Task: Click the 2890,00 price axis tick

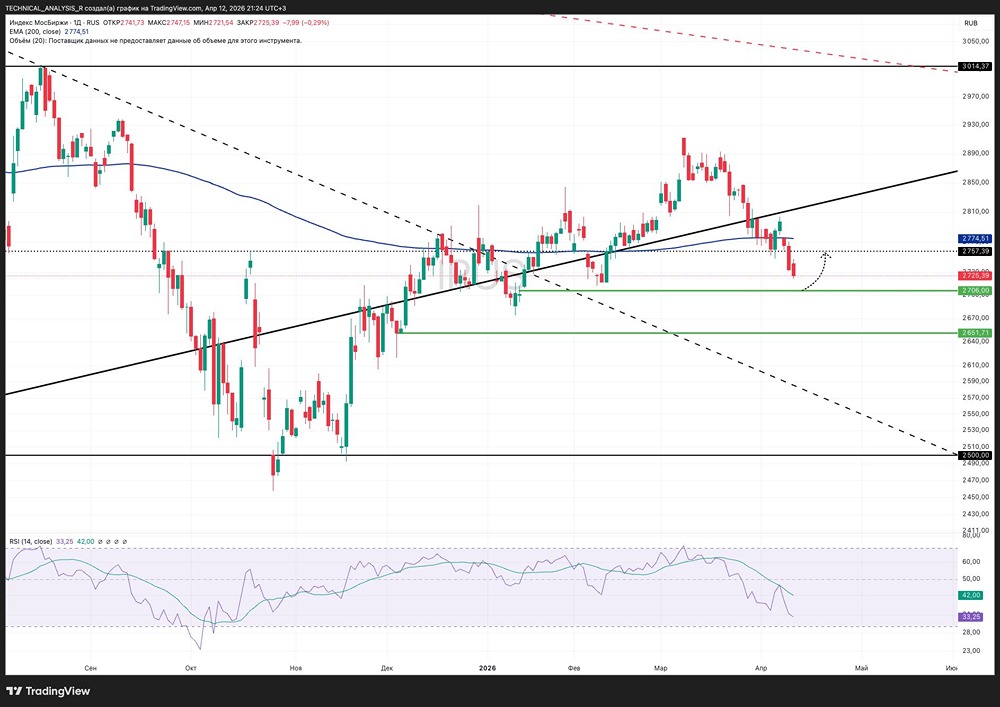Action: point(976,153)
